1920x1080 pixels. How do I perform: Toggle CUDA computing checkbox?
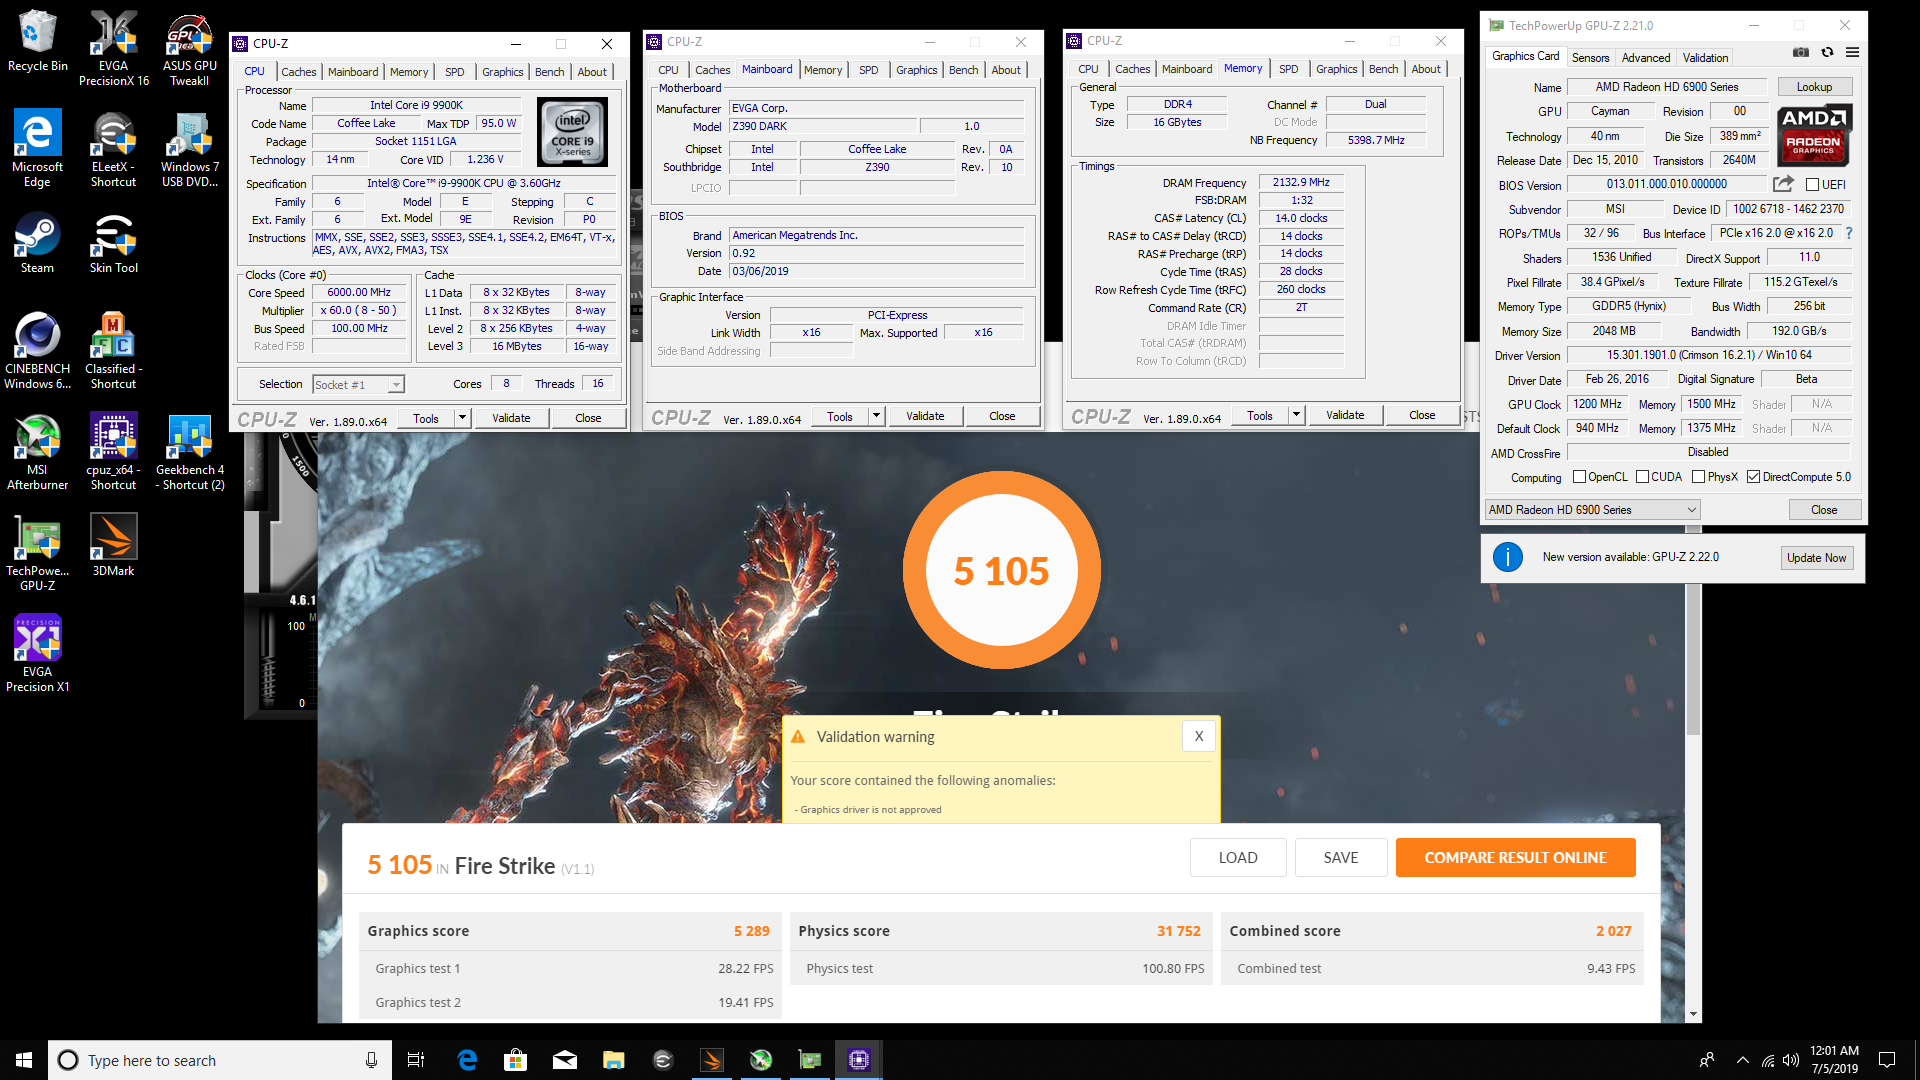(x=1642, y=477)
